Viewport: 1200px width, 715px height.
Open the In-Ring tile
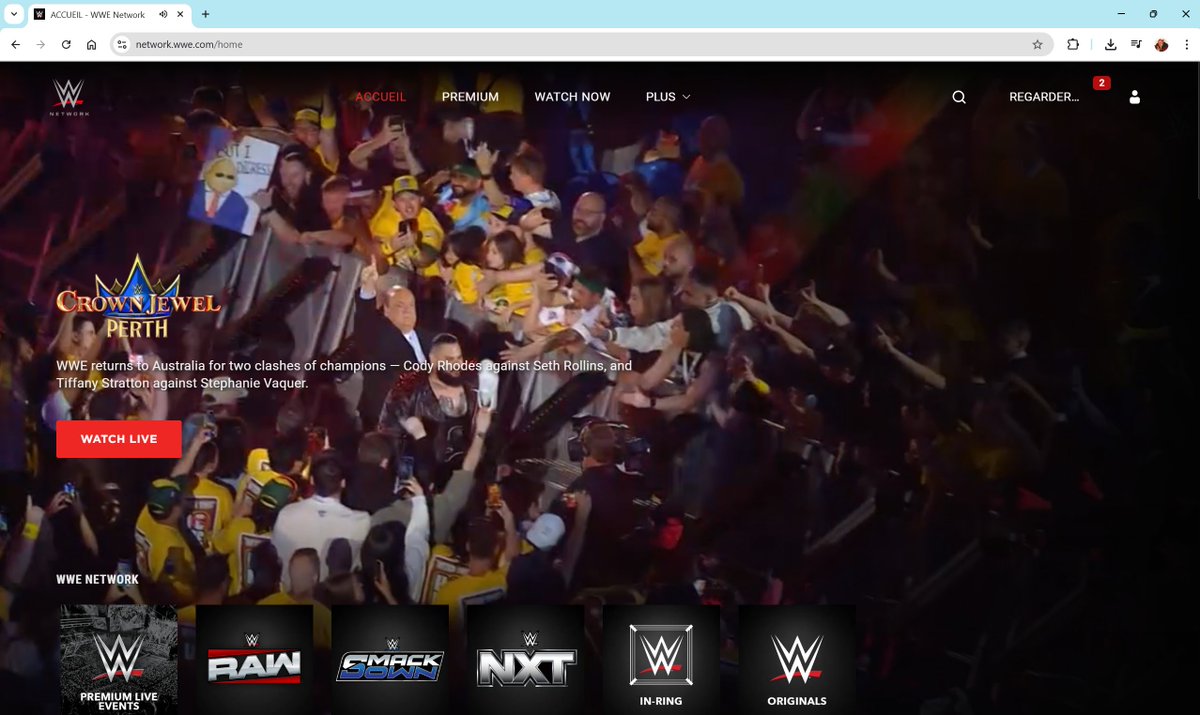coord(661,659)
